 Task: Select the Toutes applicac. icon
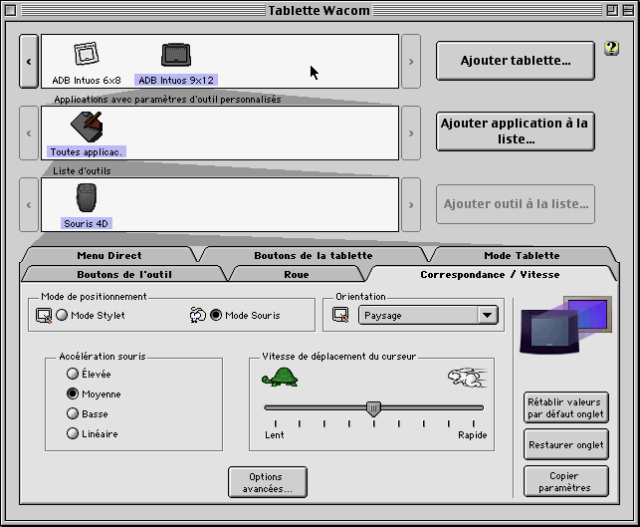coord(86,127)
